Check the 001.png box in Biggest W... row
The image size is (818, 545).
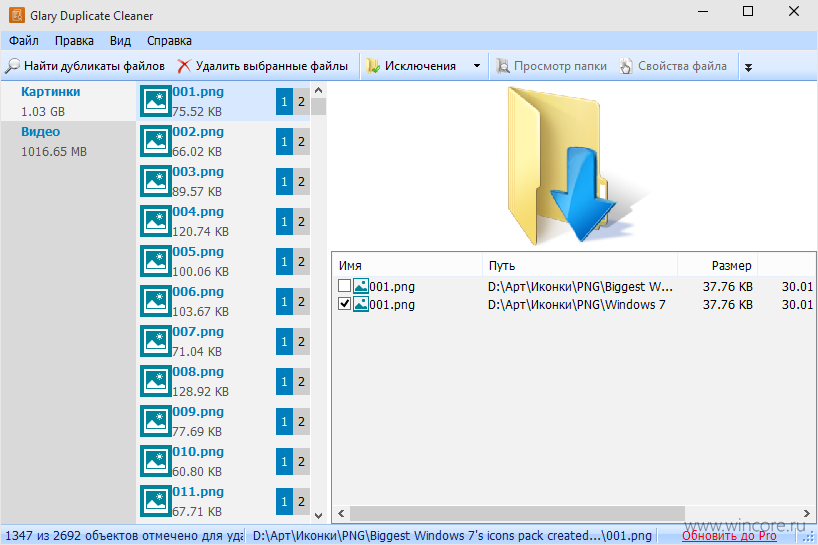(x=344, y=286)
